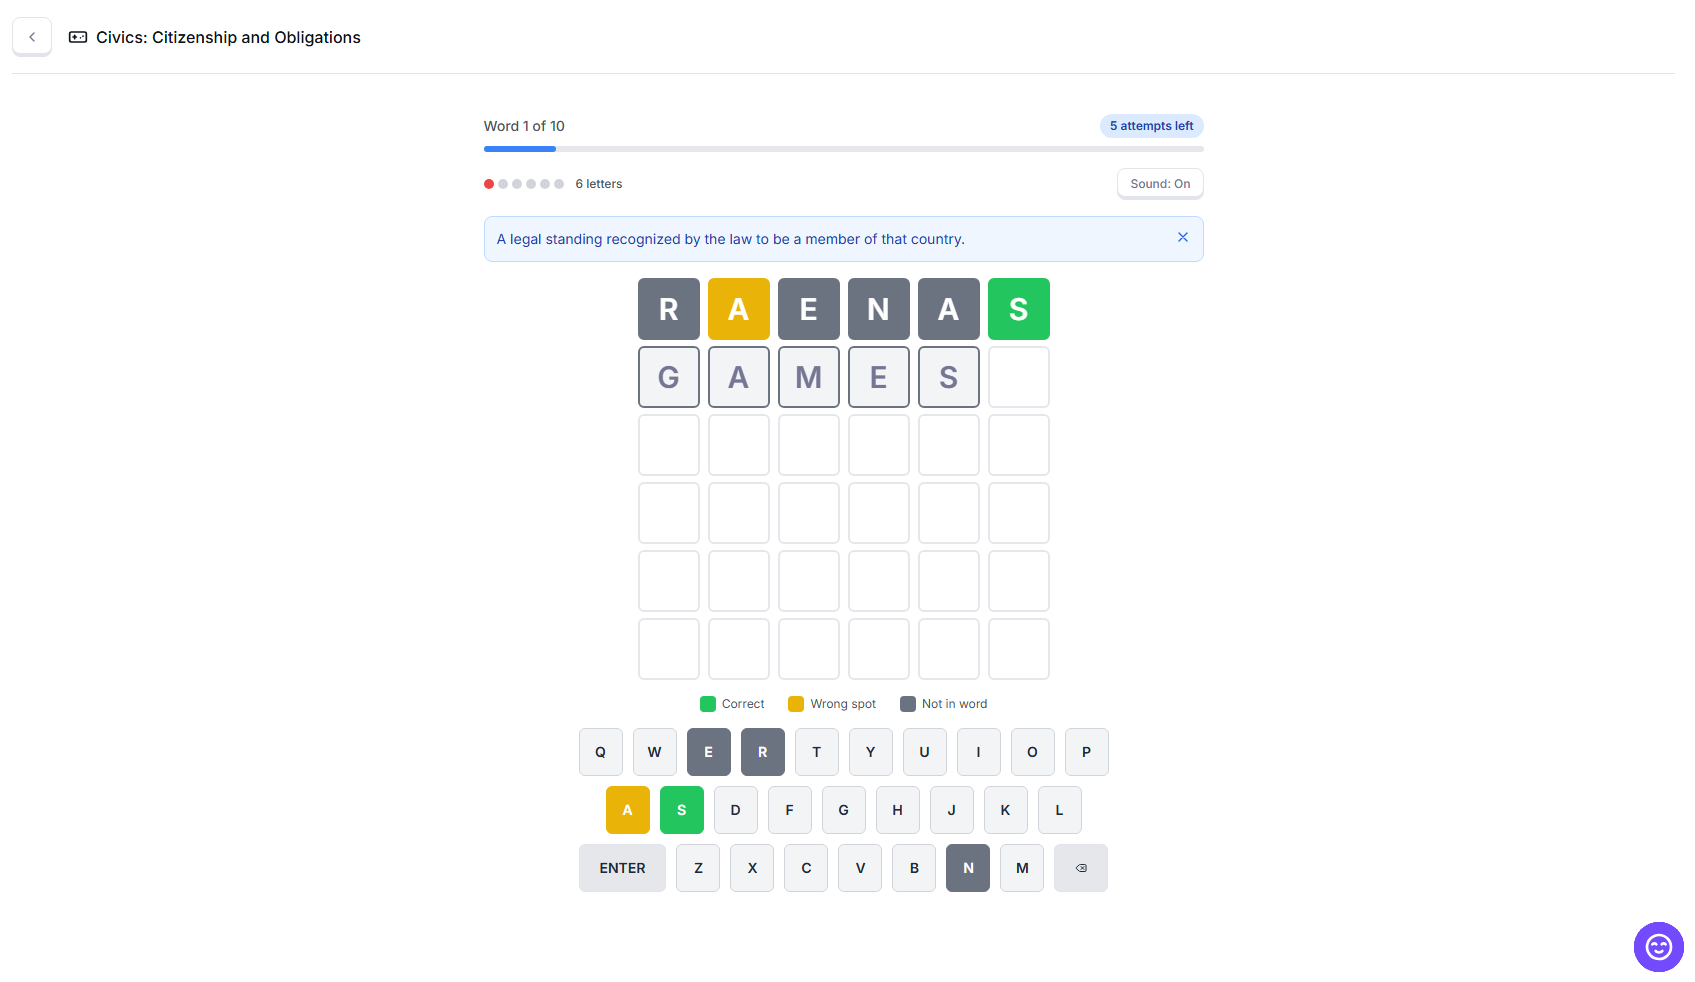The width and height of the screenshot is (1695, 982).
Task: Click the 5 attempts left badge
Action: (1151, 126)
